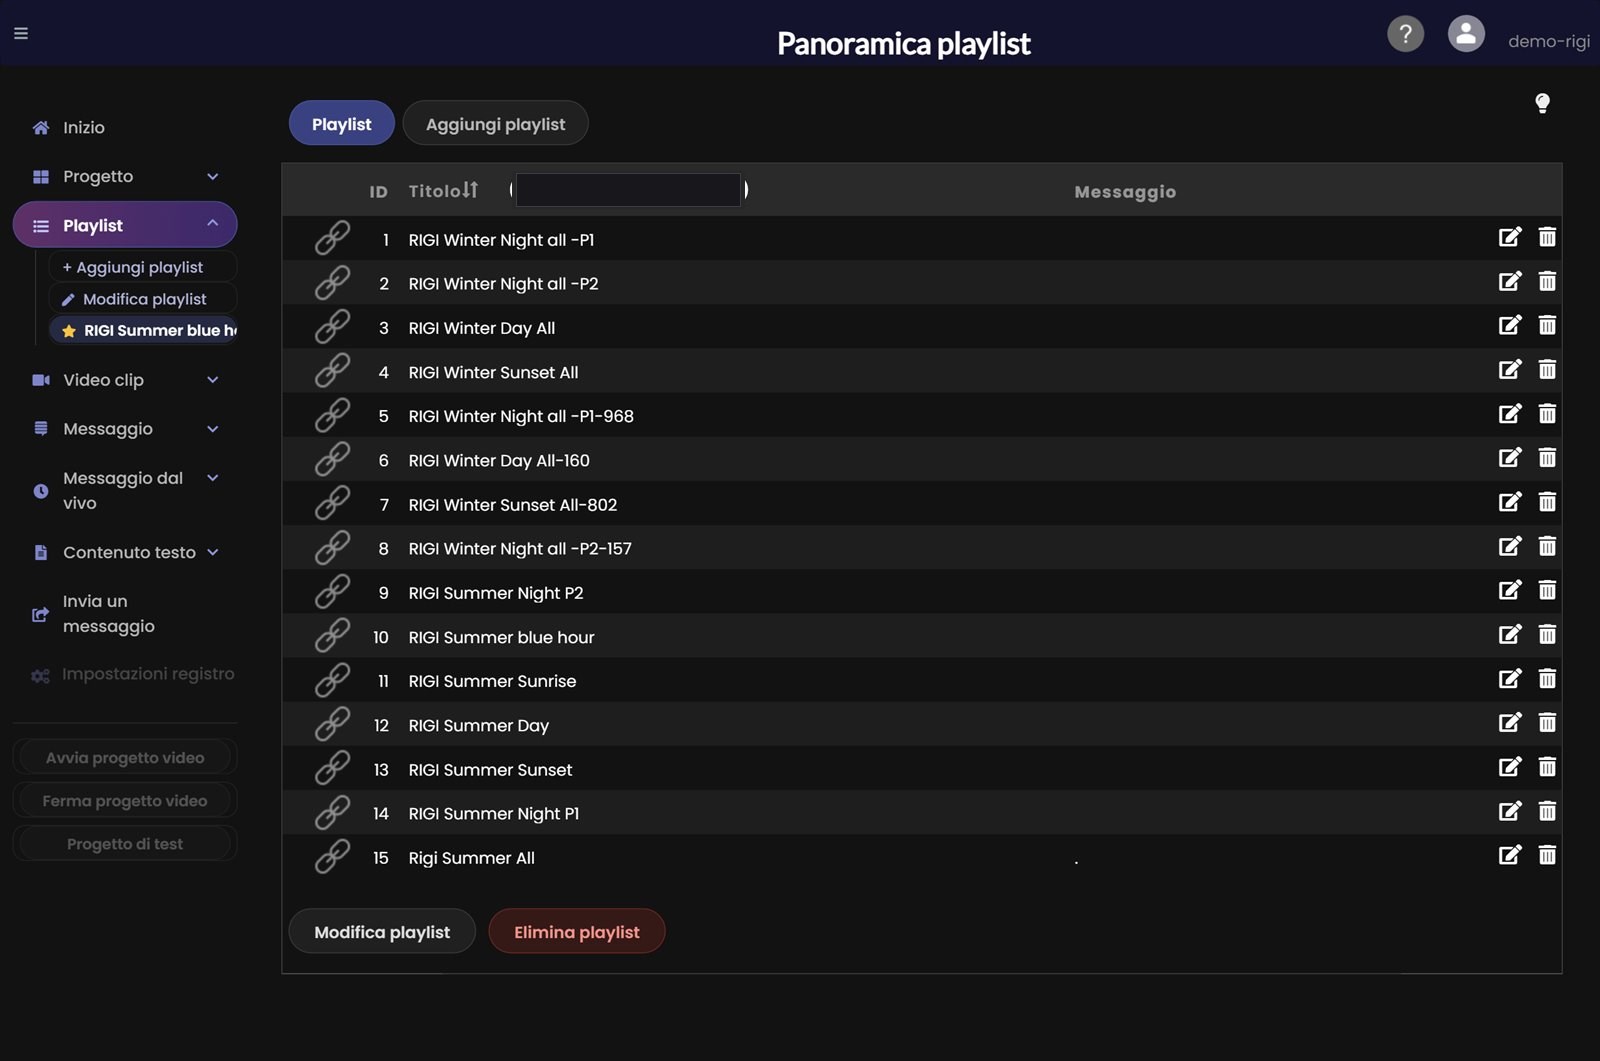Screen dimensions: 1600x1061
Task: Edit playlist RIGI Winter Sunset All
Action: click(x=1510, y=369)
